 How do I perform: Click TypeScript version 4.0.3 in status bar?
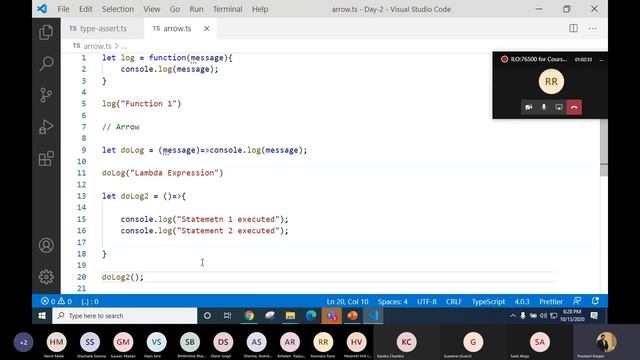pyautogui.click(x=522, y=302)
